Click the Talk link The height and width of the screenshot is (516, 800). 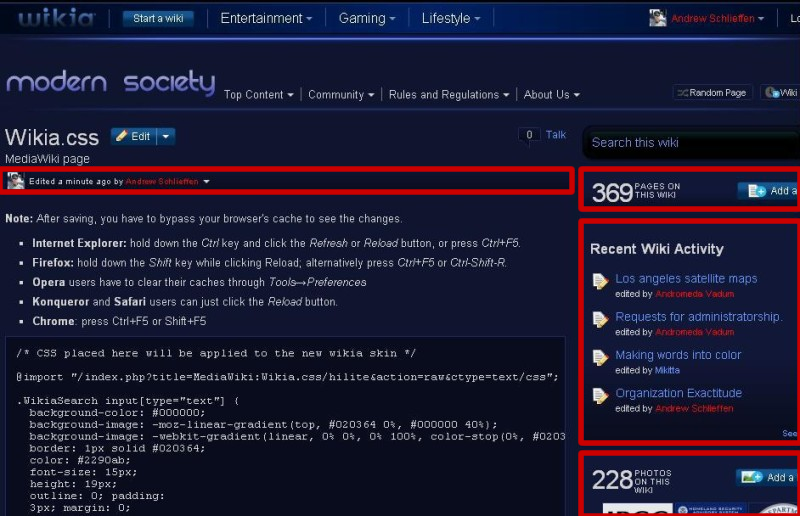click(556, 135)
